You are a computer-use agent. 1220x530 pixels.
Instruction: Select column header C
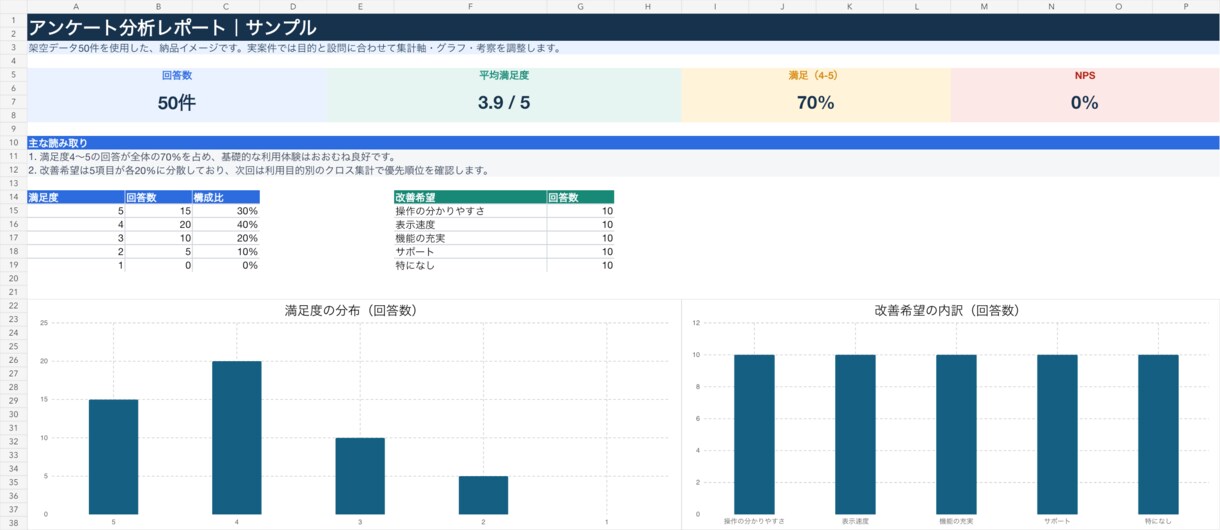(x=226, y=7)
